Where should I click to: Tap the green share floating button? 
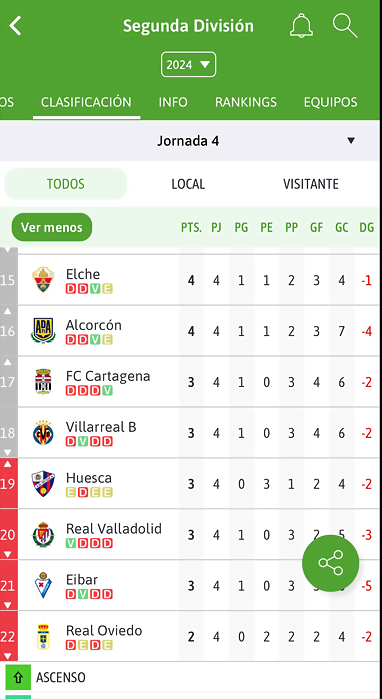(330, 563)
